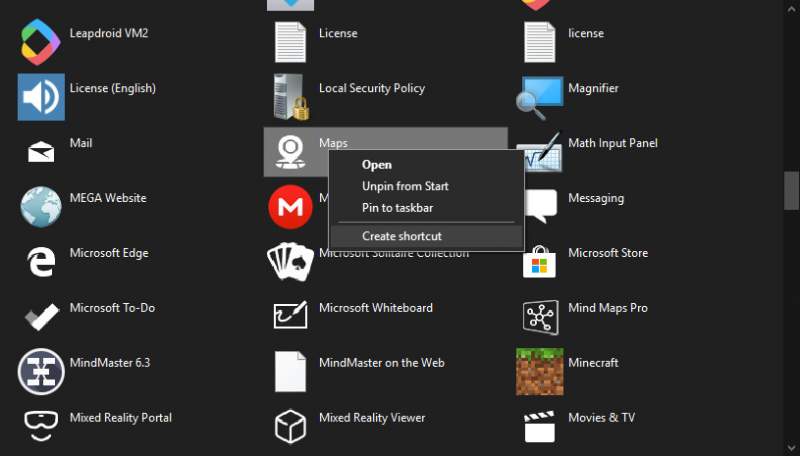Viewport: 800px width, 456px height.
Task: Open the License (English) speaker icon
Action: pos(41,97)
